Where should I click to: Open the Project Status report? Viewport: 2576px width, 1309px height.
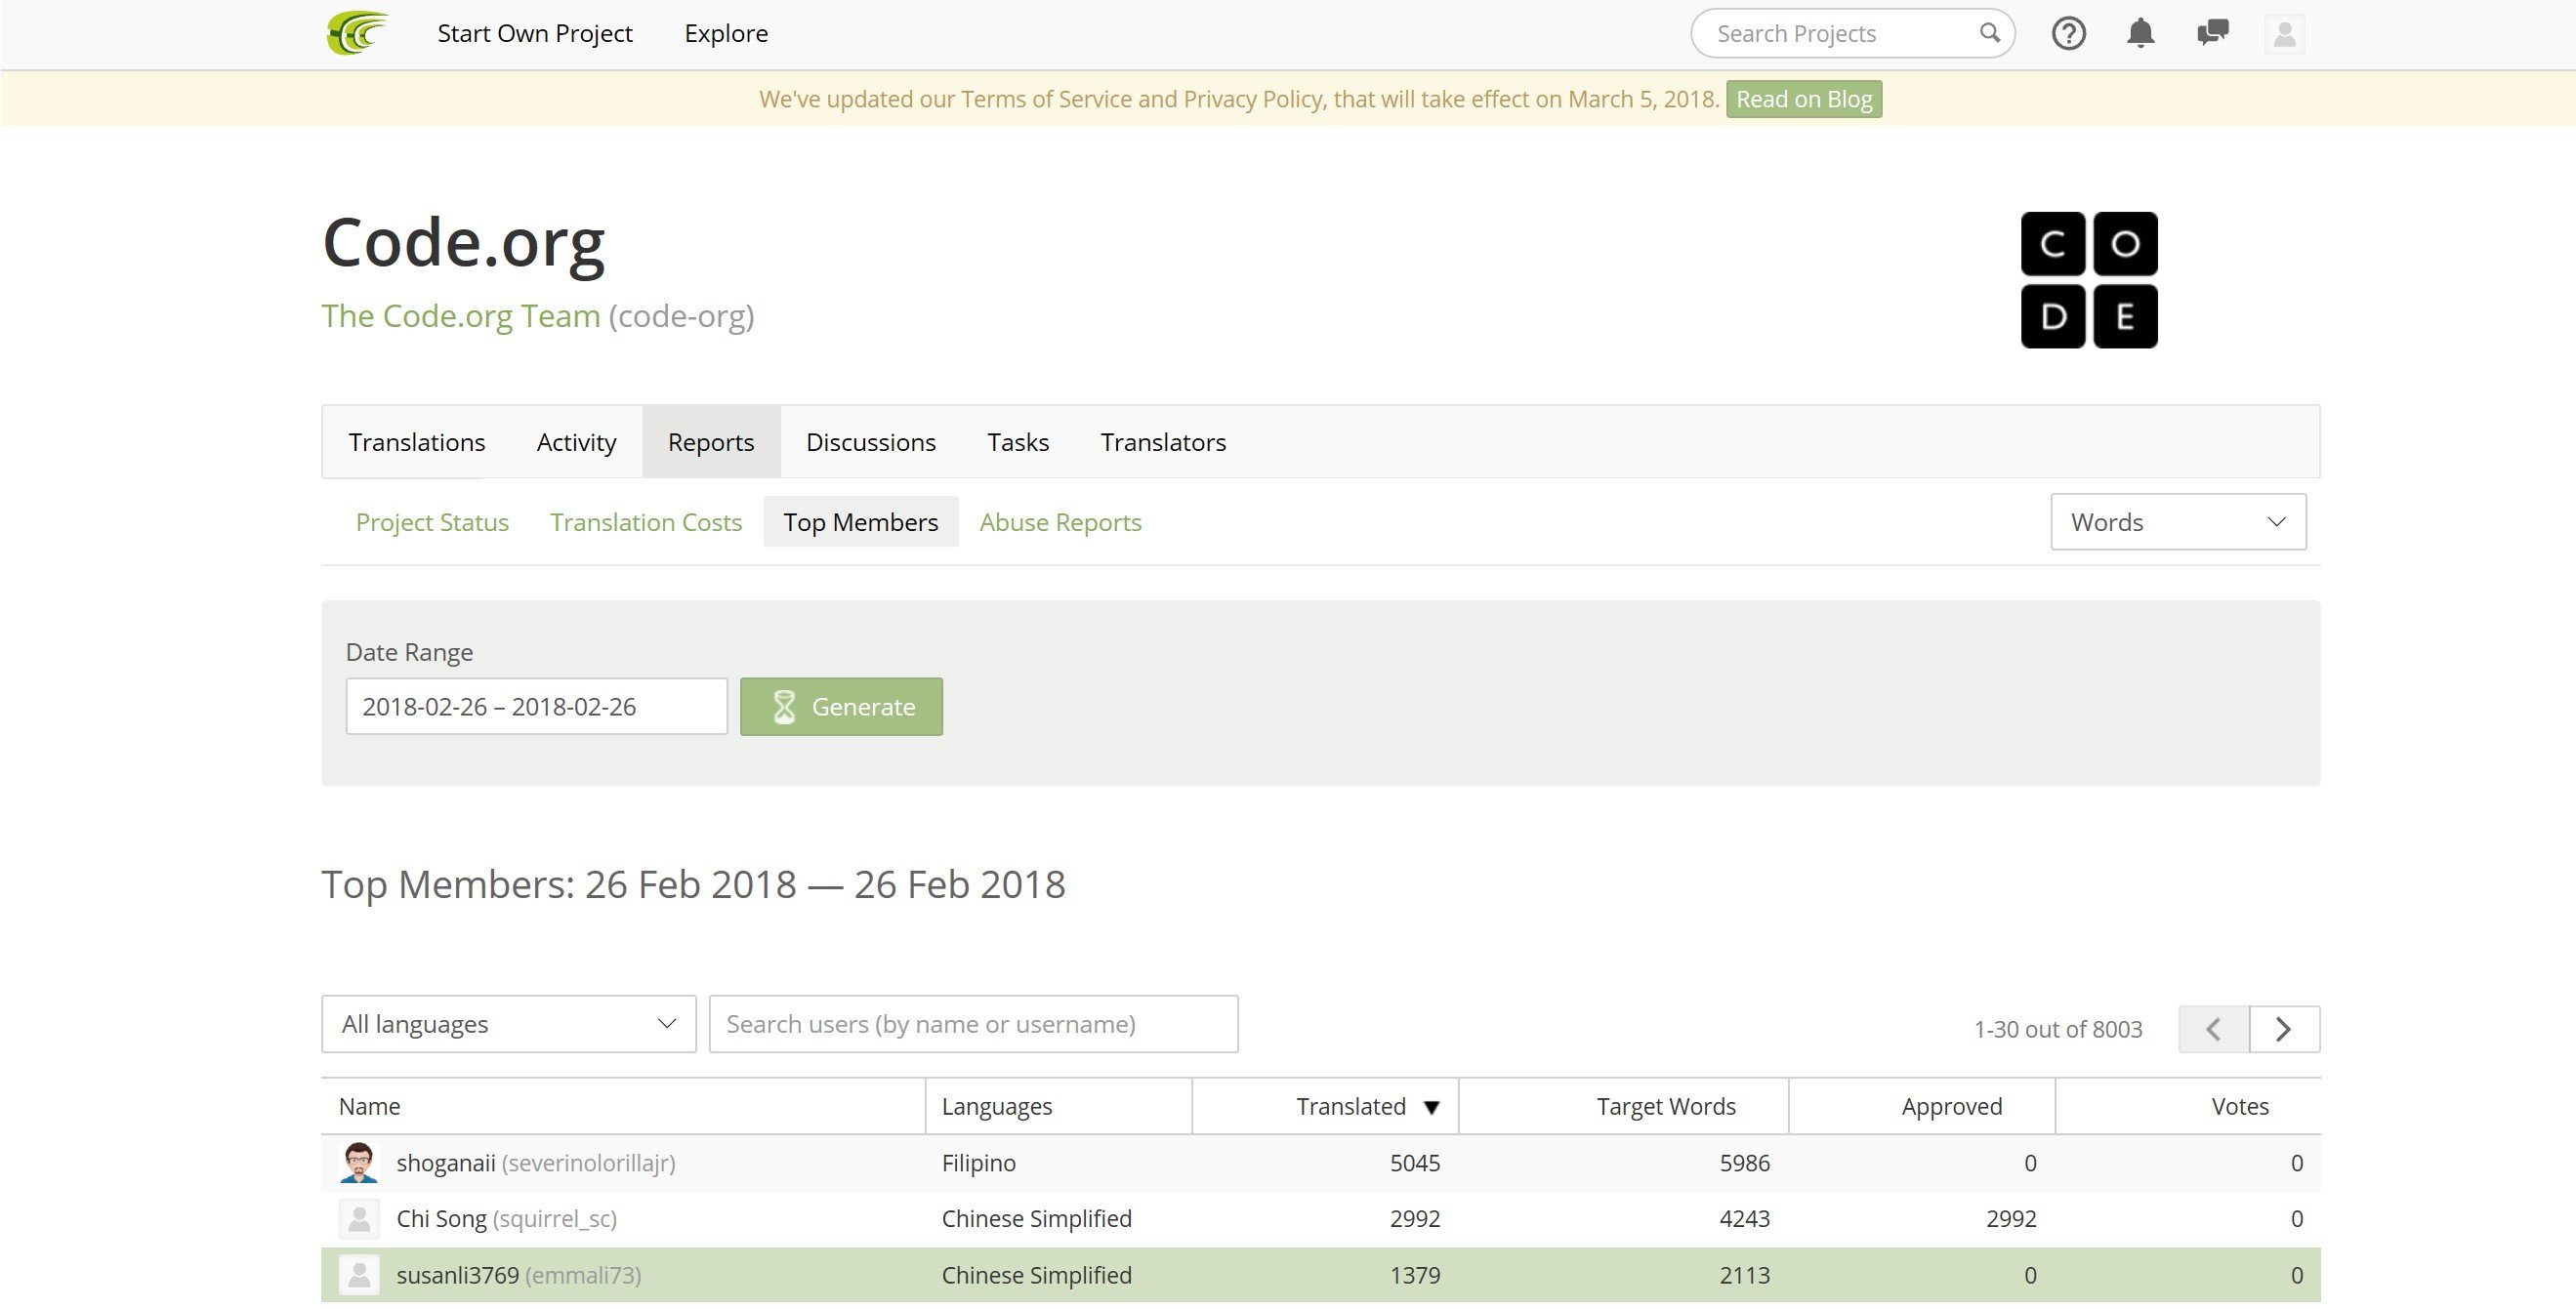(432, 522)
